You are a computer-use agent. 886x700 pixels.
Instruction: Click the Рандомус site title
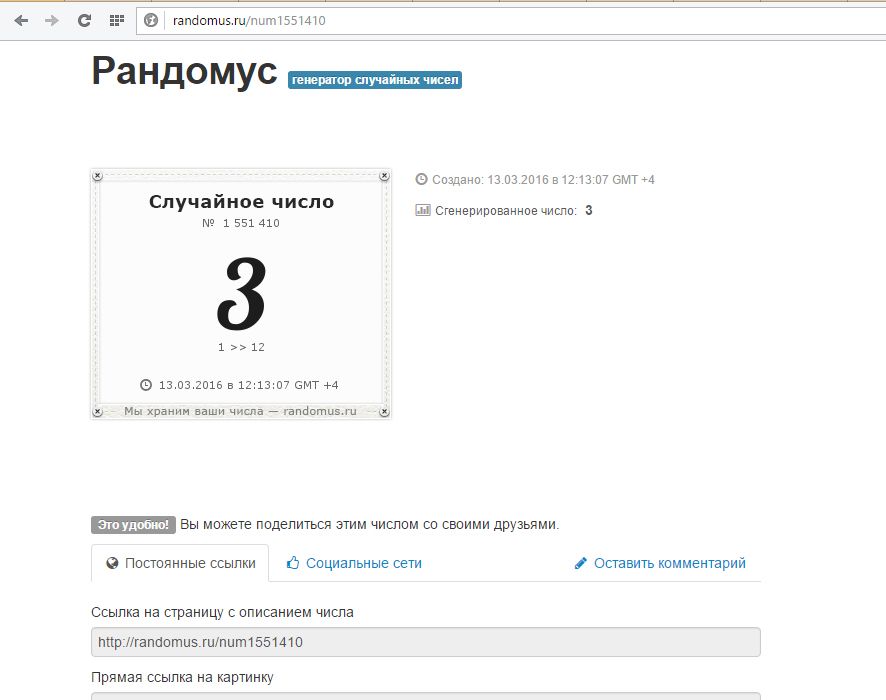[x=184, y=72]
